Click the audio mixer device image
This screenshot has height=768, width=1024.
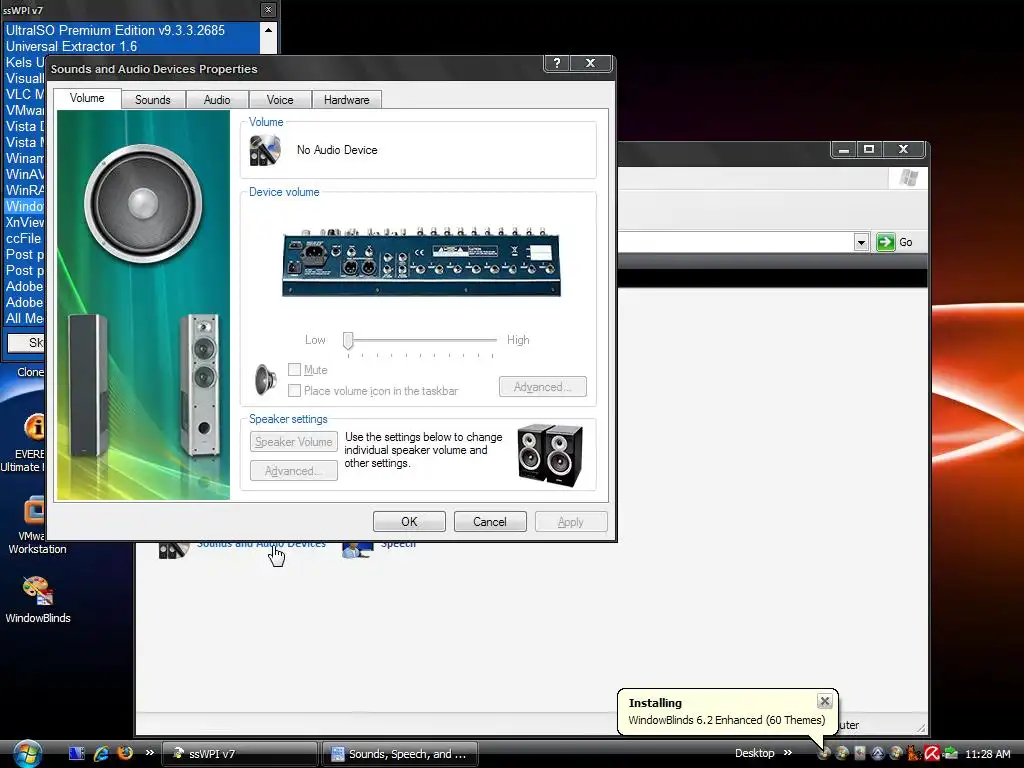point(421,262)
